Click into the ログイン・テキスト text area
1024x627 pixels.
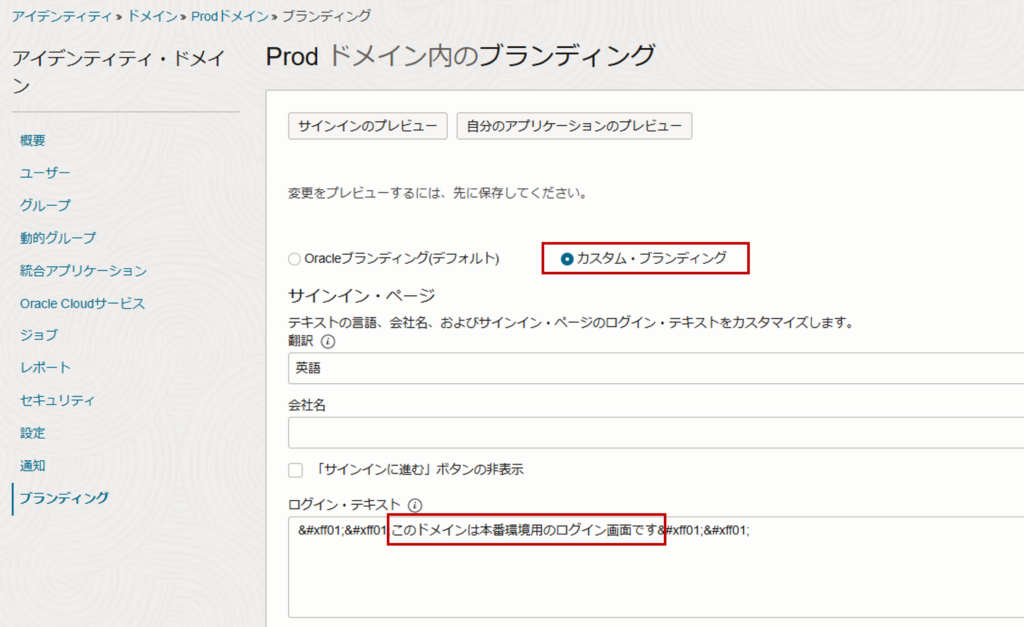pyautogui.click(x=656, y=567)
